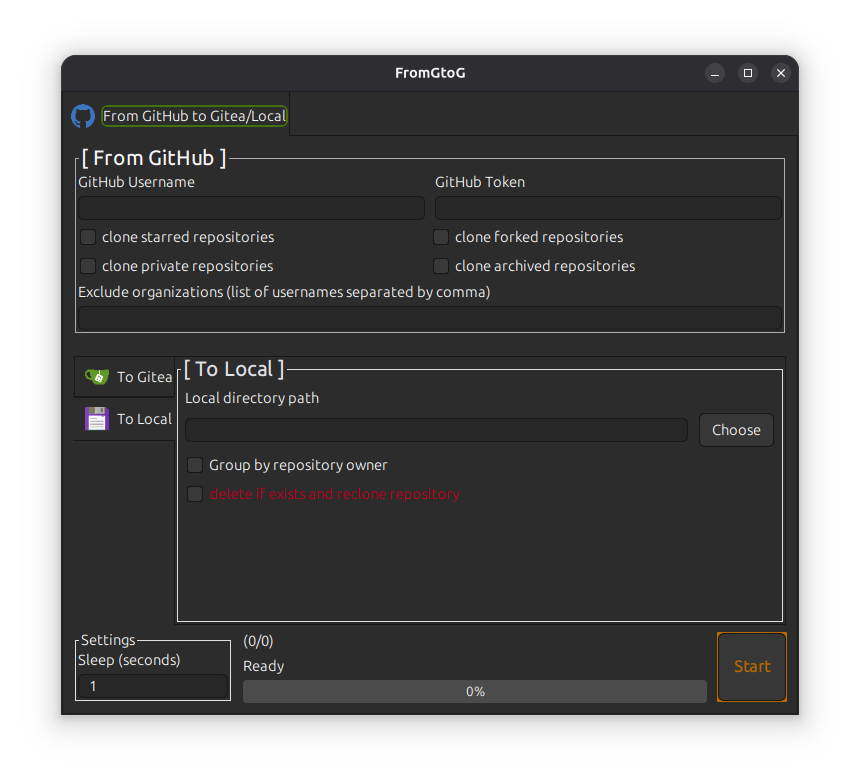Viewport: 860px width, 782px height.
Task: Click the [ From GitHub ] group heading
Action: pyautogui.click(x=154, y=158)
